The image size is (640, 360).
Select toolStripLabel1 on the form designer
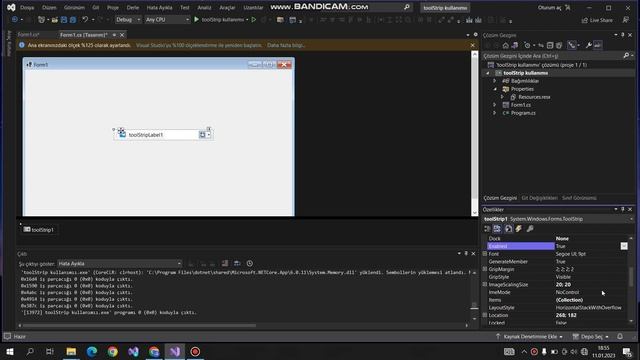click(145, 135)
